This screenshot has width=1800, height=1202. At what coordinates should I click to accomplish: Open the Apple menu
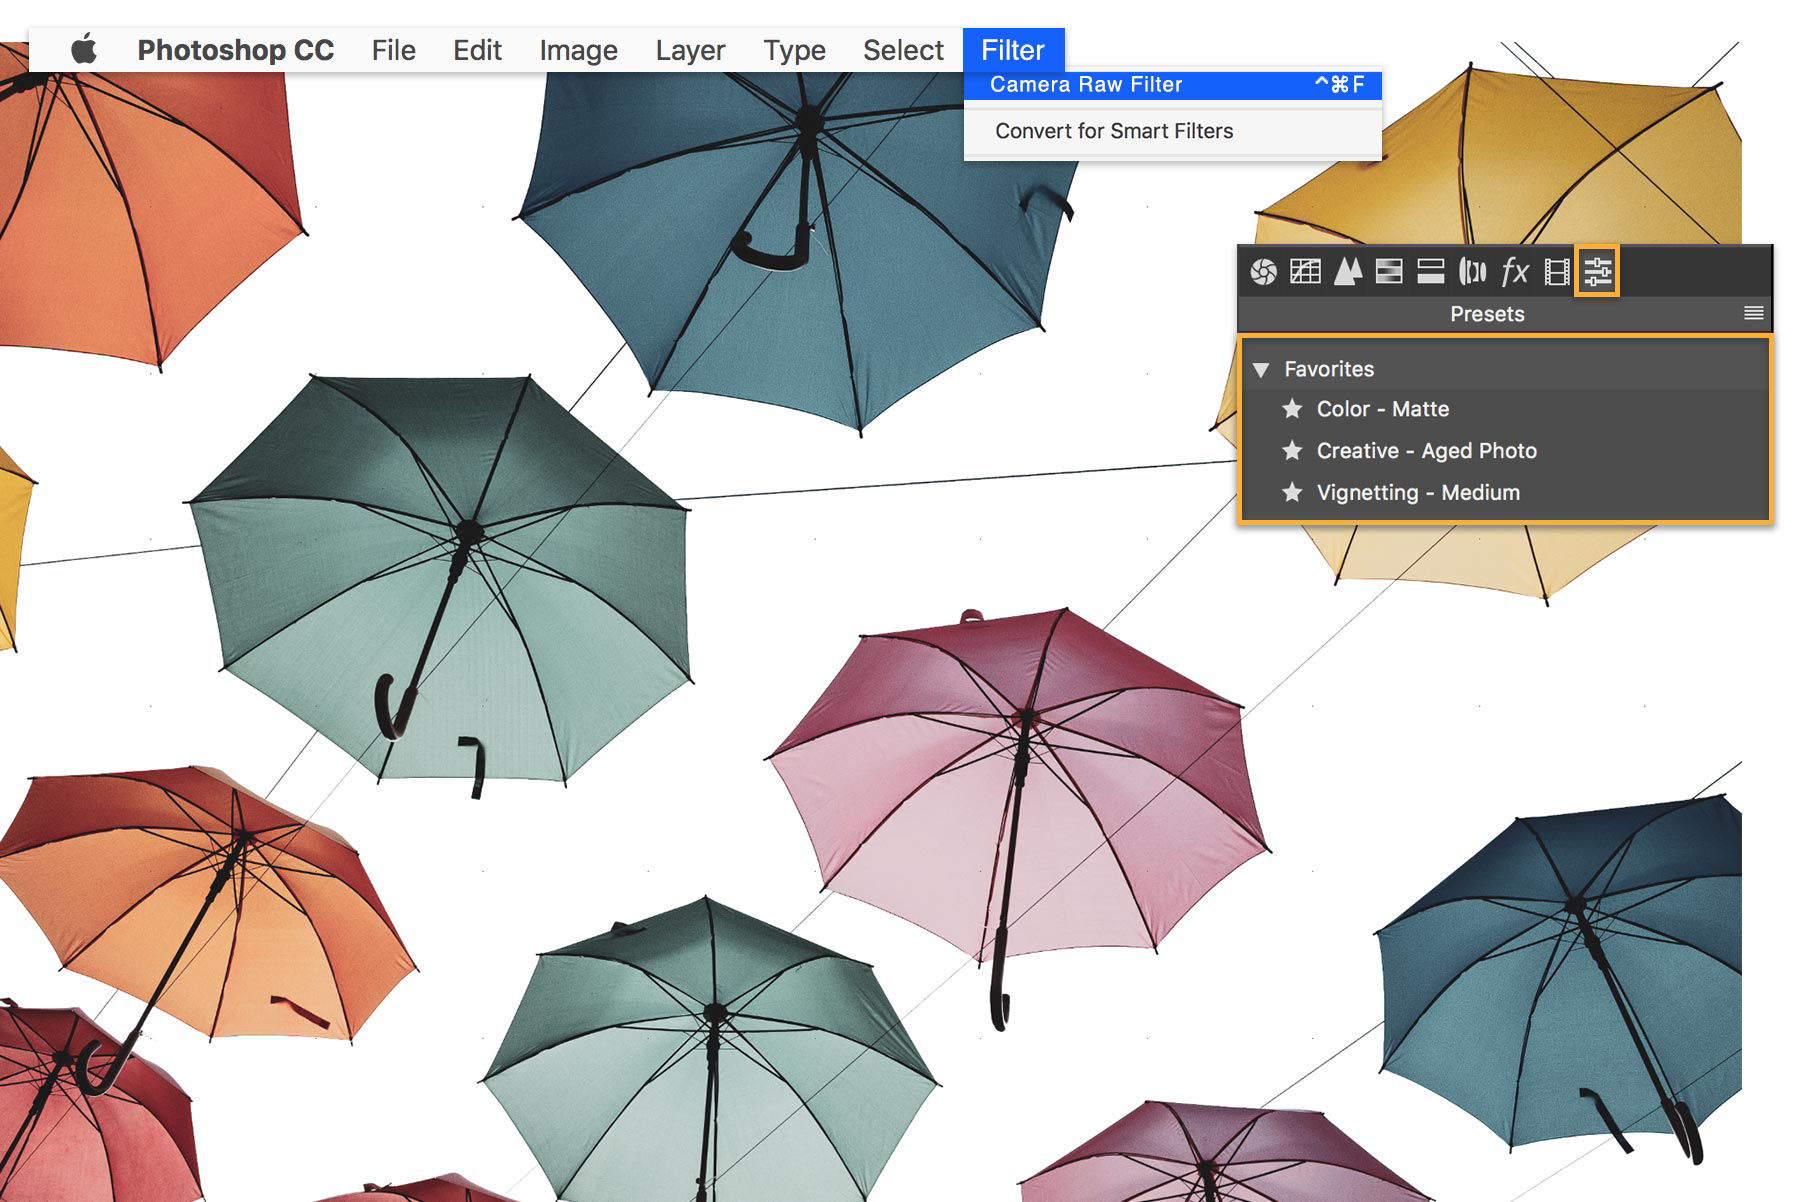pos(85,50)
